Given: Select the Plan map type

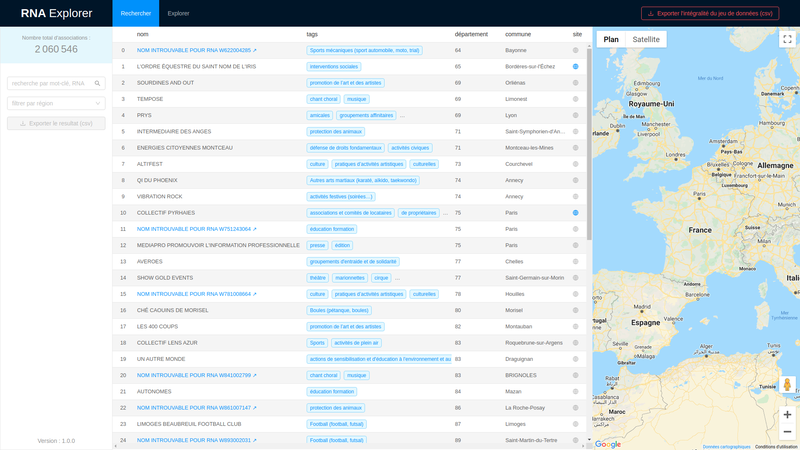Looking at the screenshot, I should [611, 39].
